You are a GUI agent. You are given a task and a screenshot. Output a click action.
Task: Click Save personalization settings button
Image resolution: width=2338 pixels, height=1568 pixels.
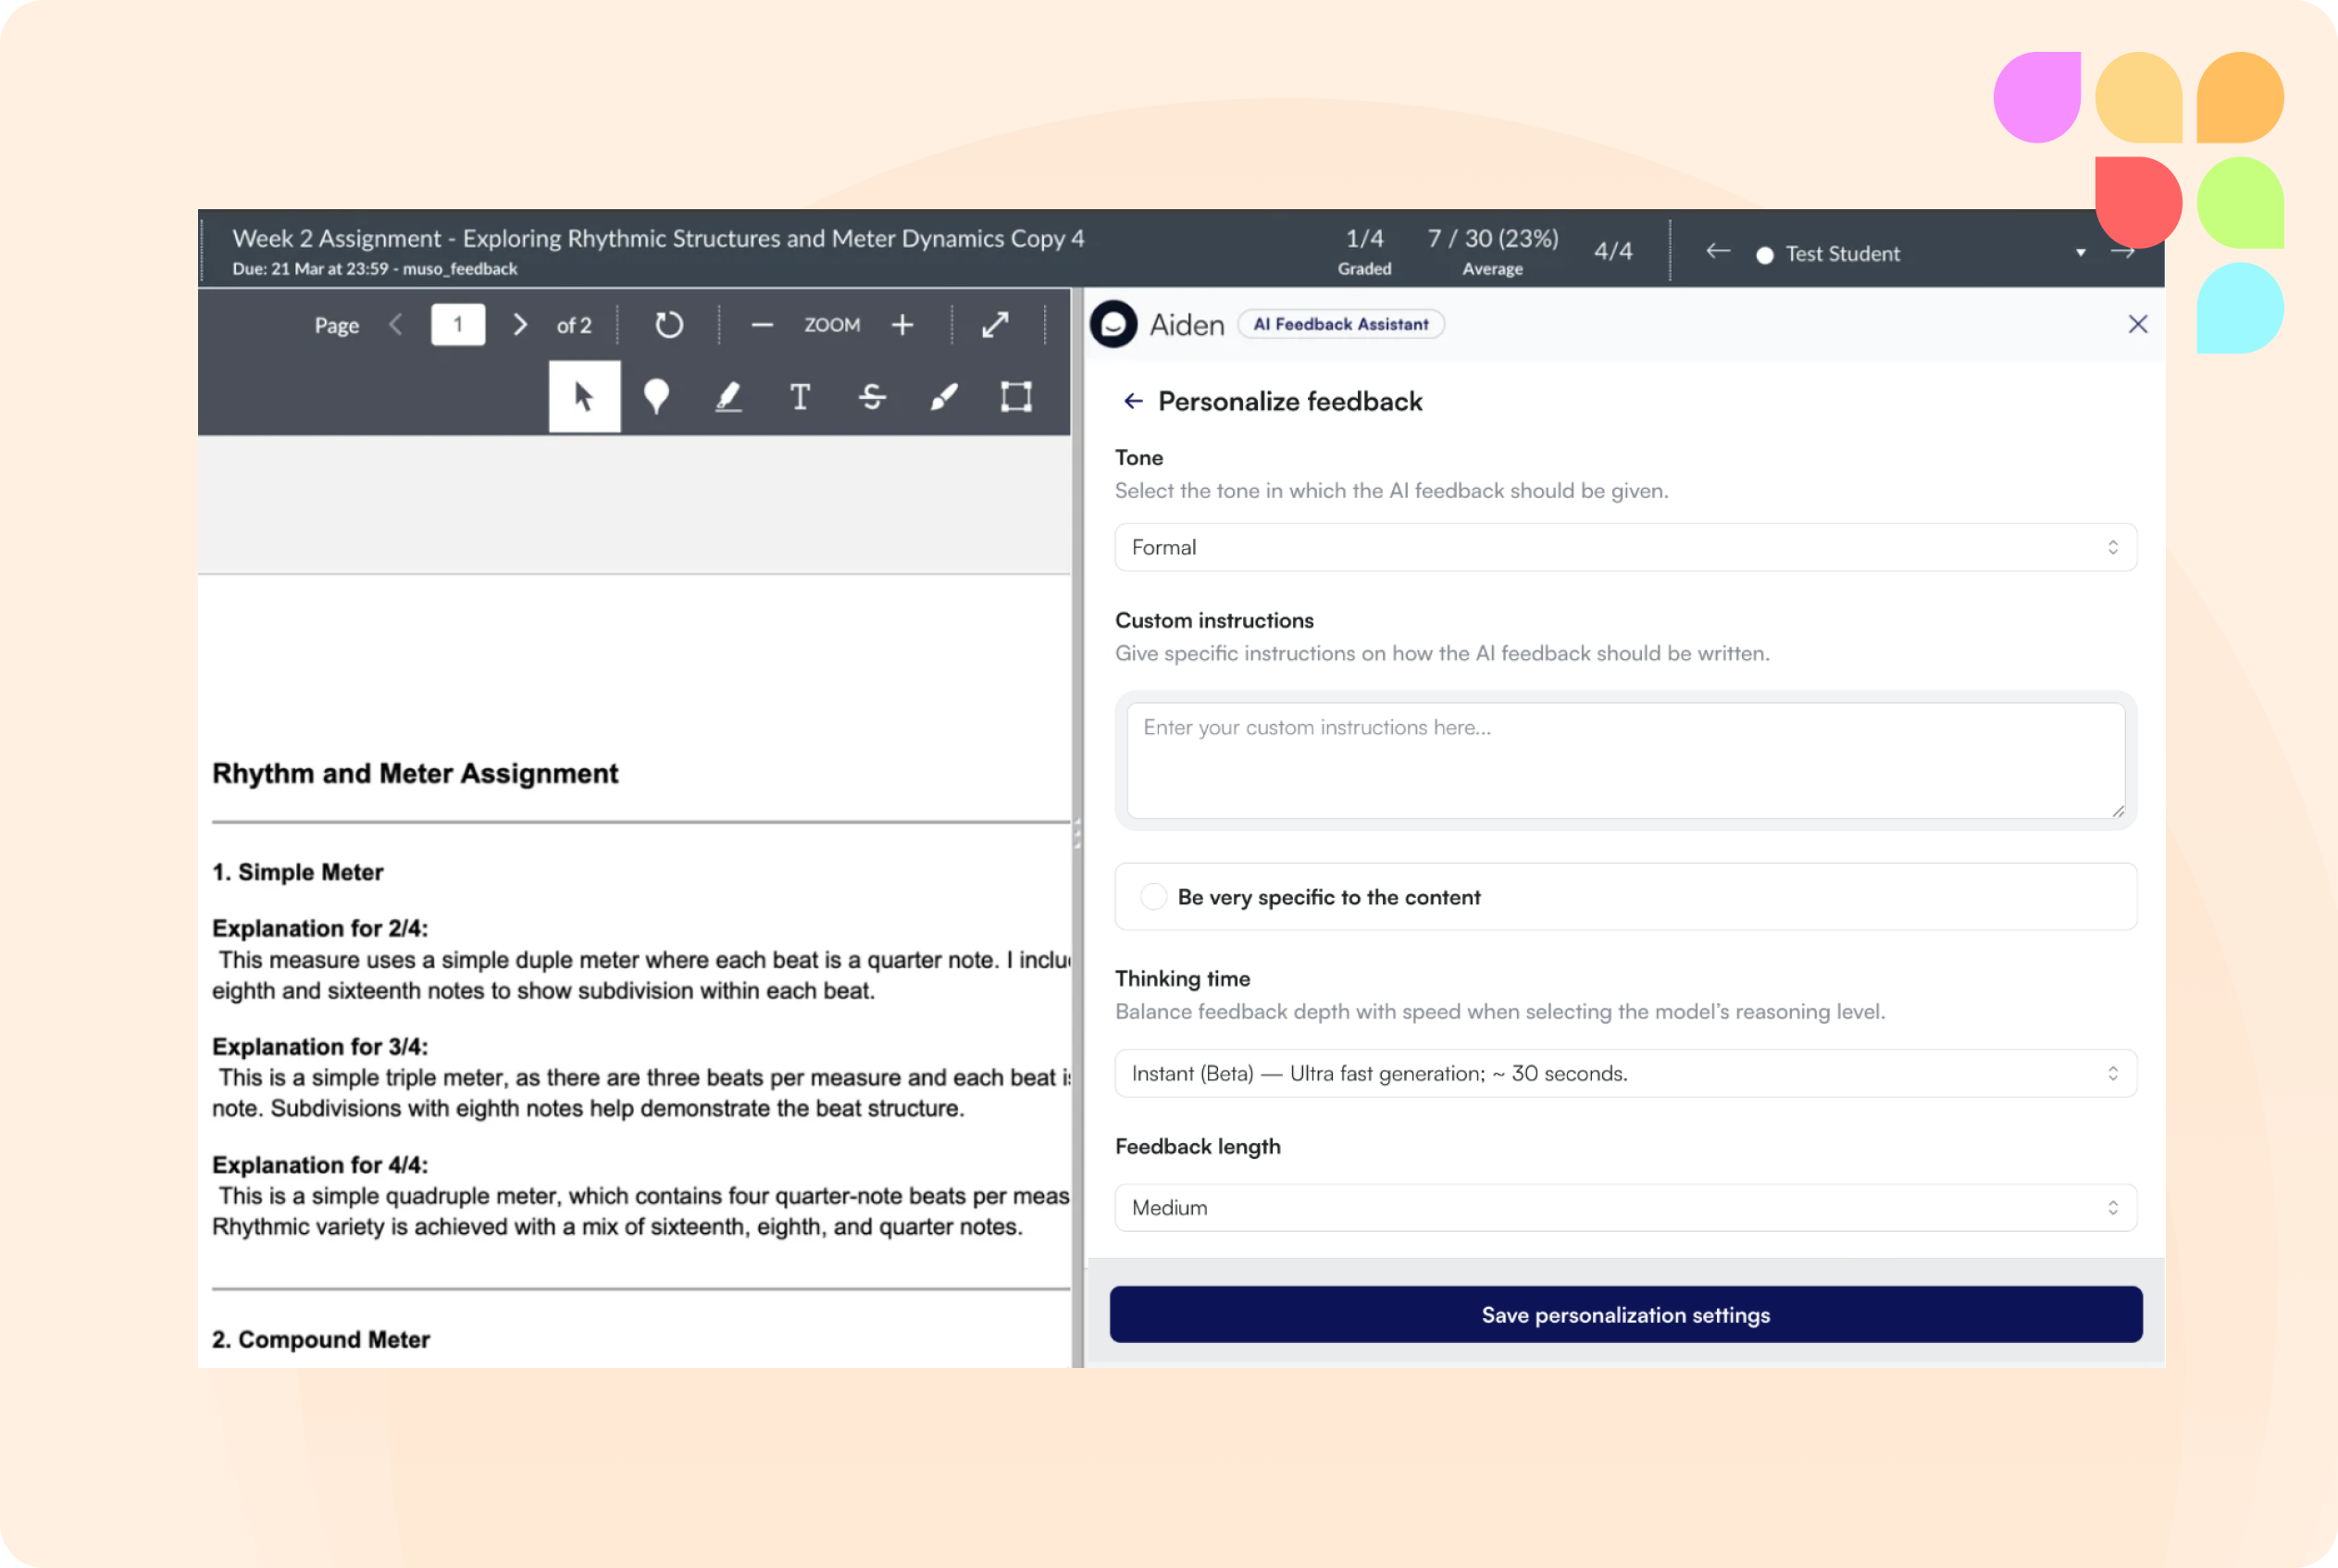coord(1625,1315)
